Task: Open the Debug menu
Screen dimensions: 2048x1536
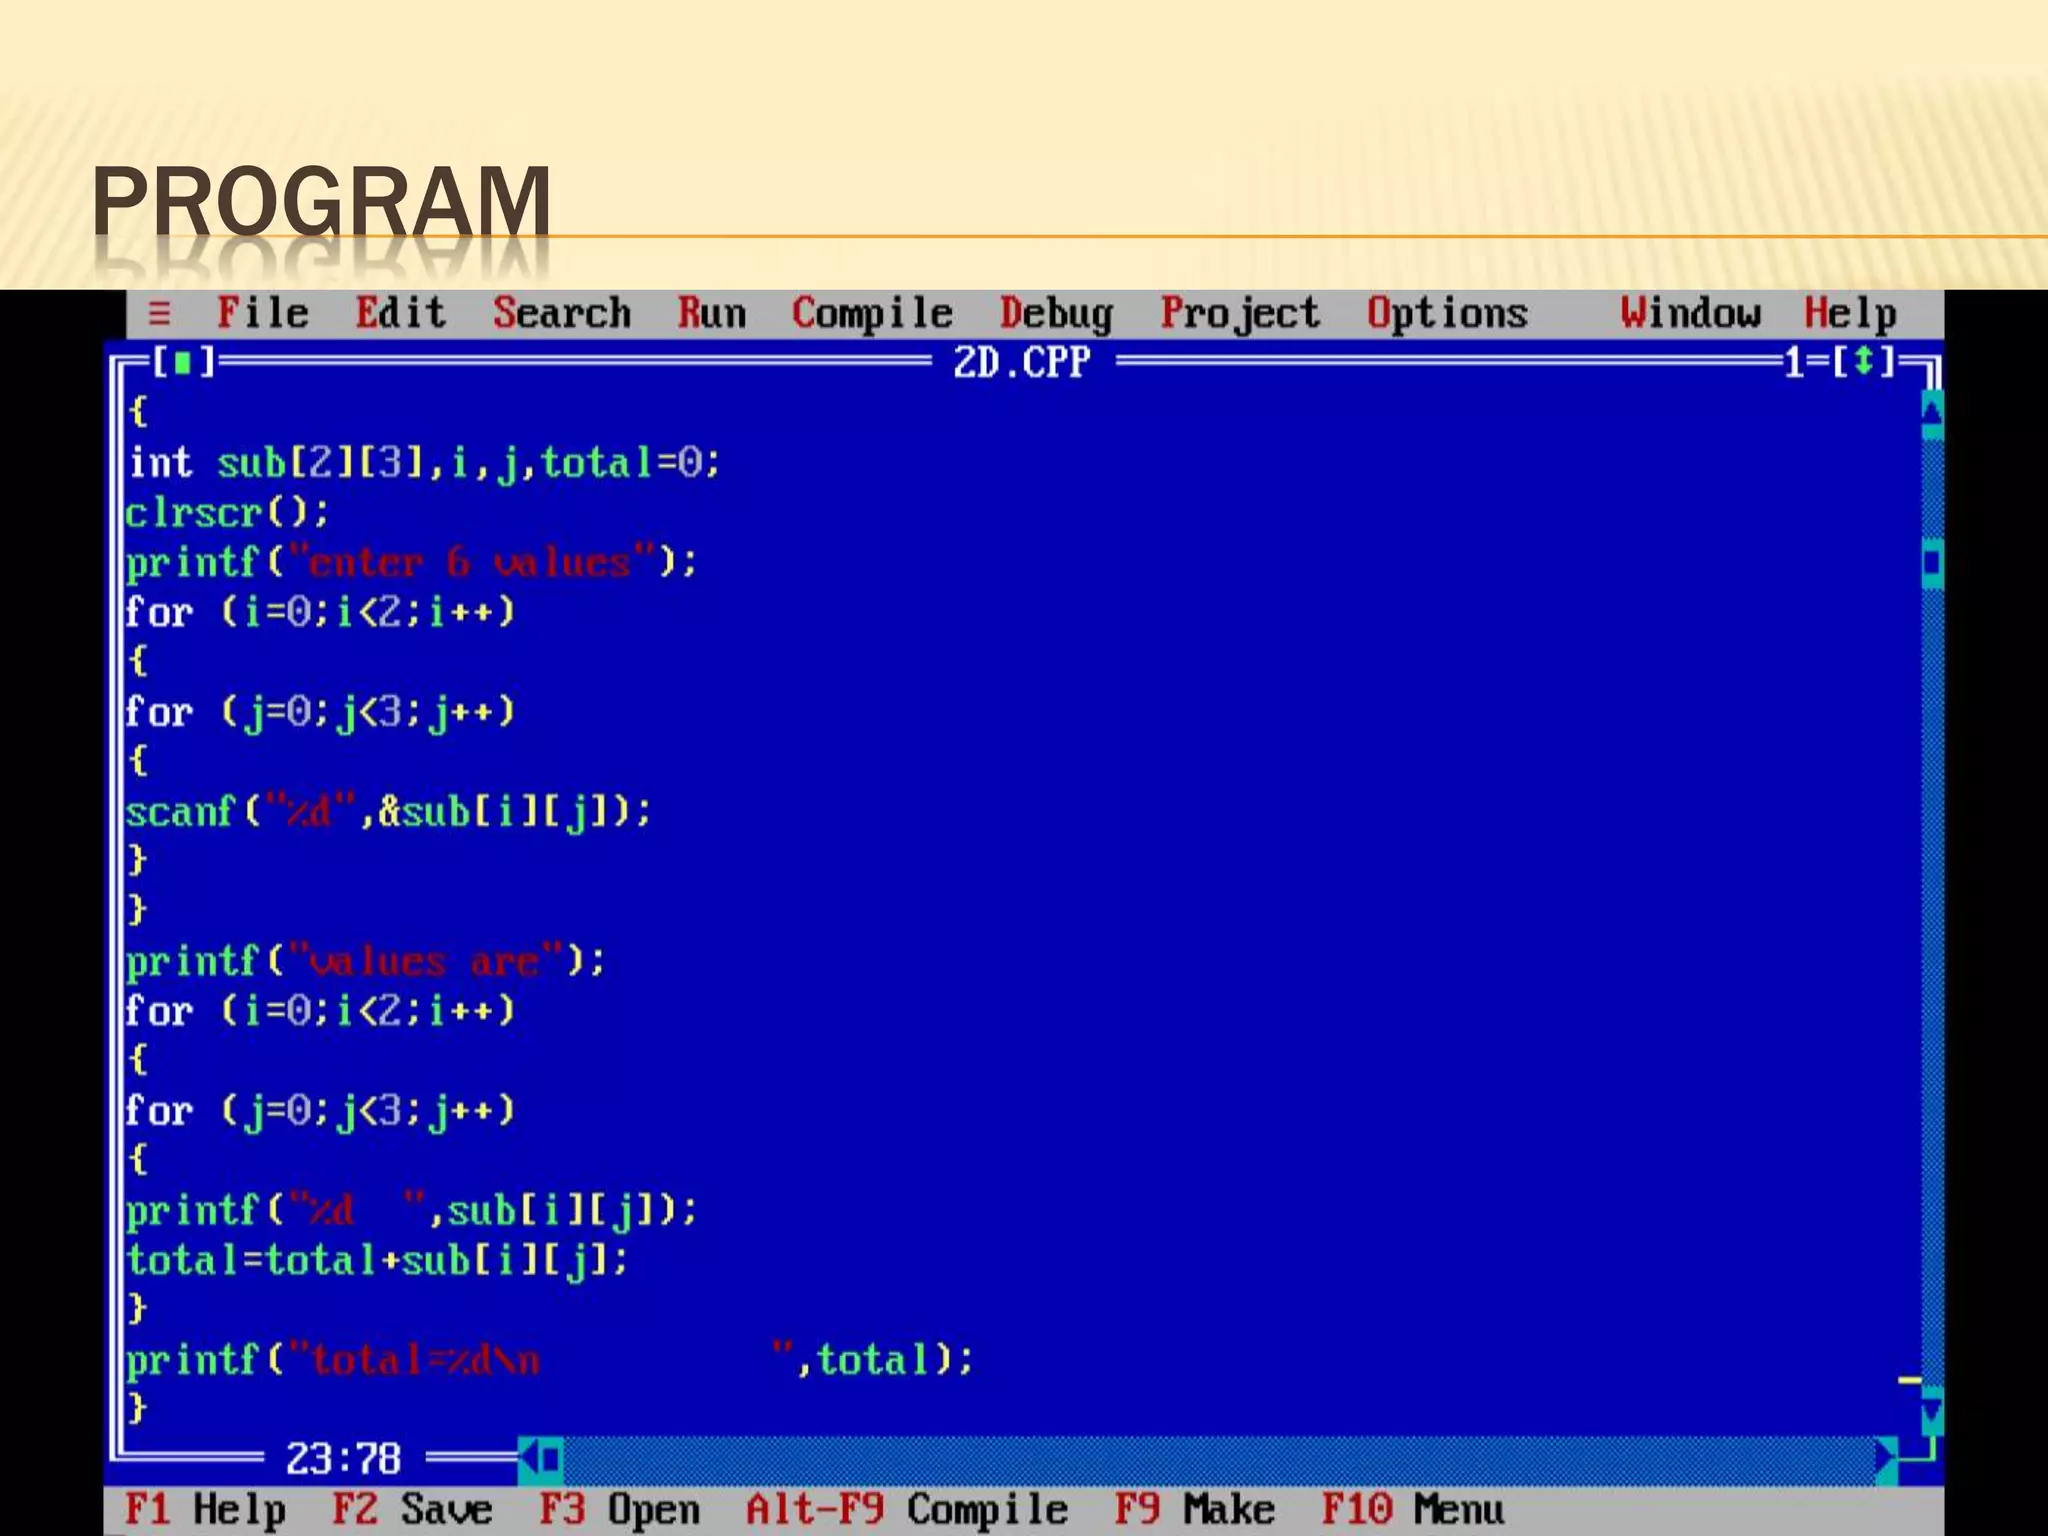Action: click(x=1056, y=314)
